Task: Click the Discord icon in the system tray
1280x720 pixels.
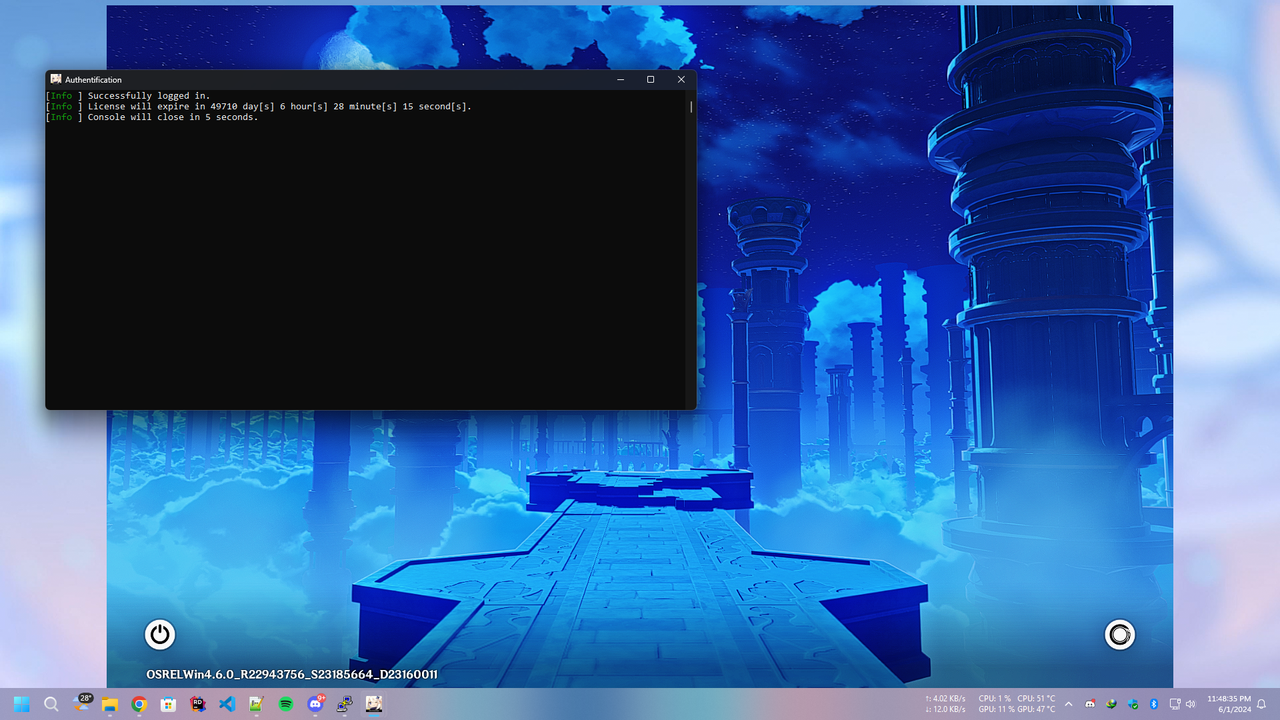Action: (x=1090, y=704)
